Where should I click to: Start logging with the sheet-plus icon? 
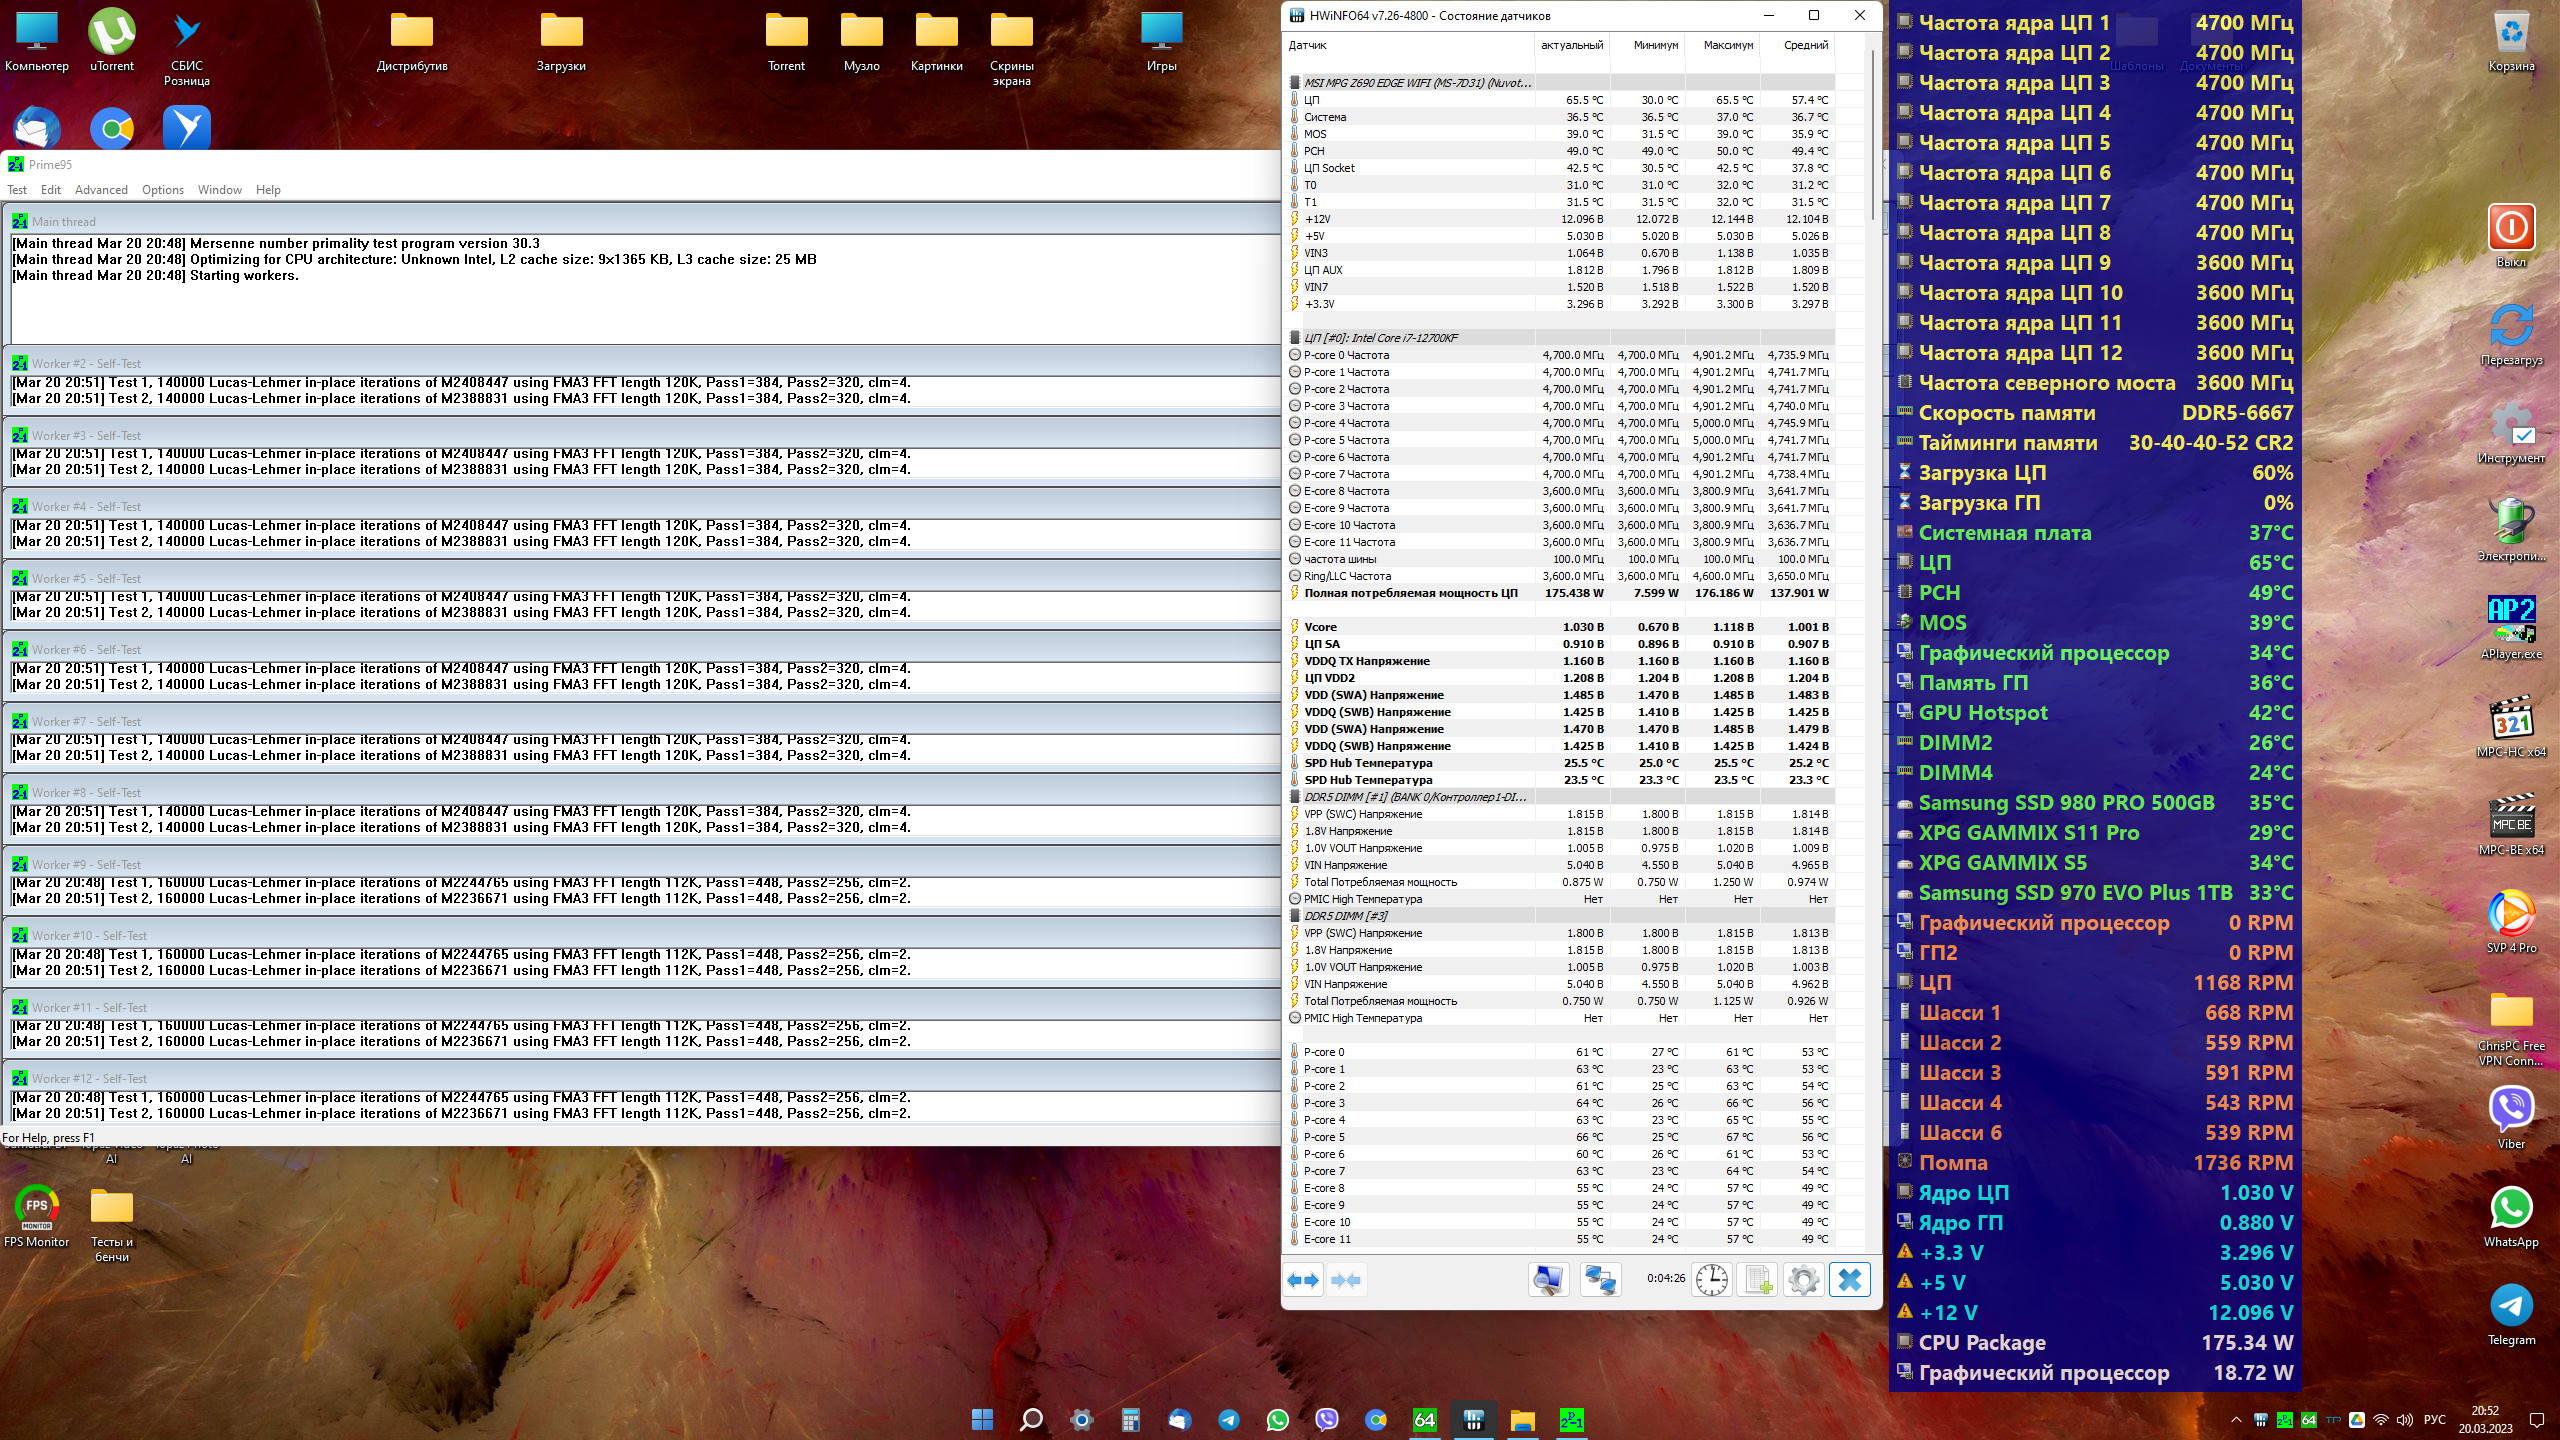(1758, 1280)
